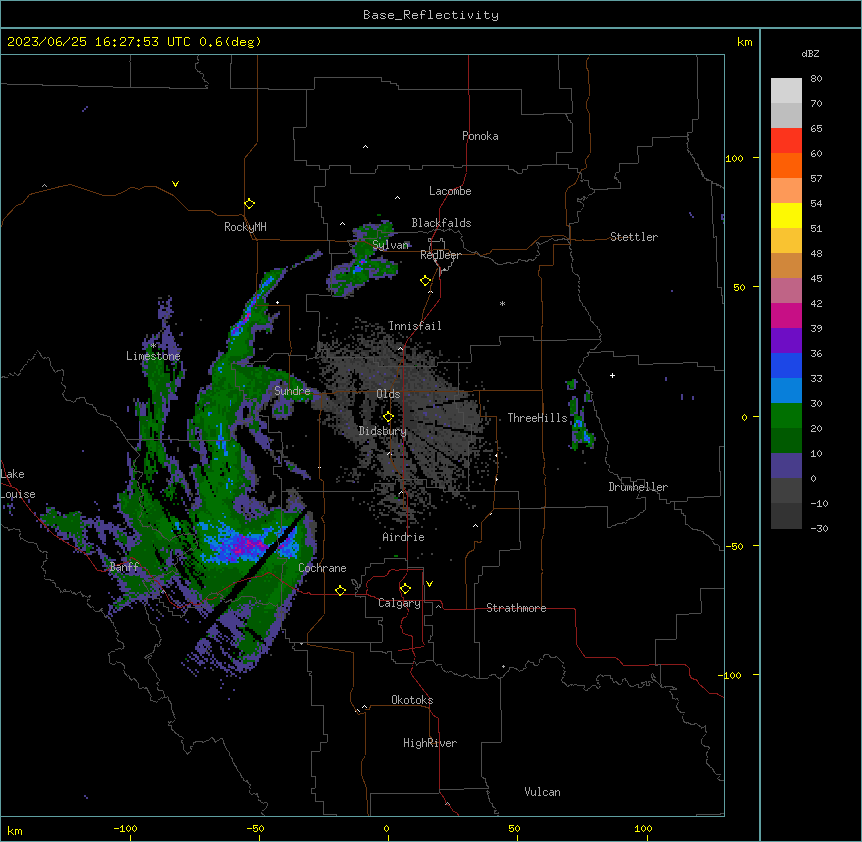Click the Sundre label
This screenshot has height=842, width=862.
coord(292,391)
